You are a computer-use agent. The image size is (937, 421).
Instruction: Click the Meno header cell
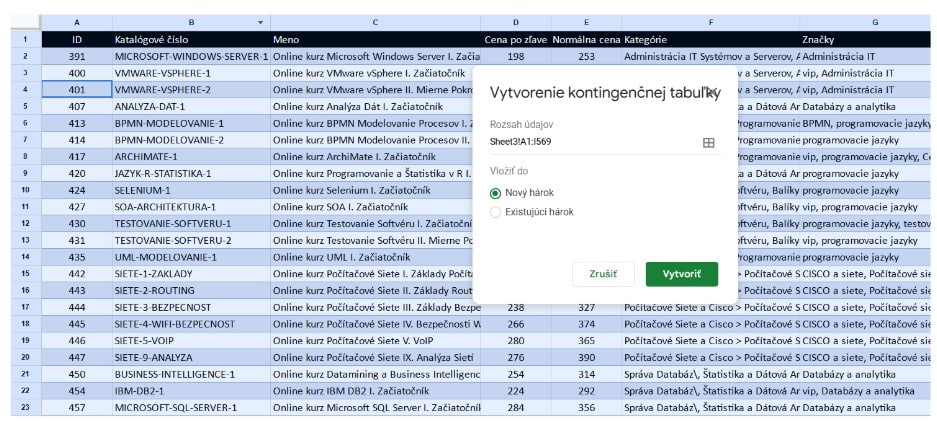point(375,39)
